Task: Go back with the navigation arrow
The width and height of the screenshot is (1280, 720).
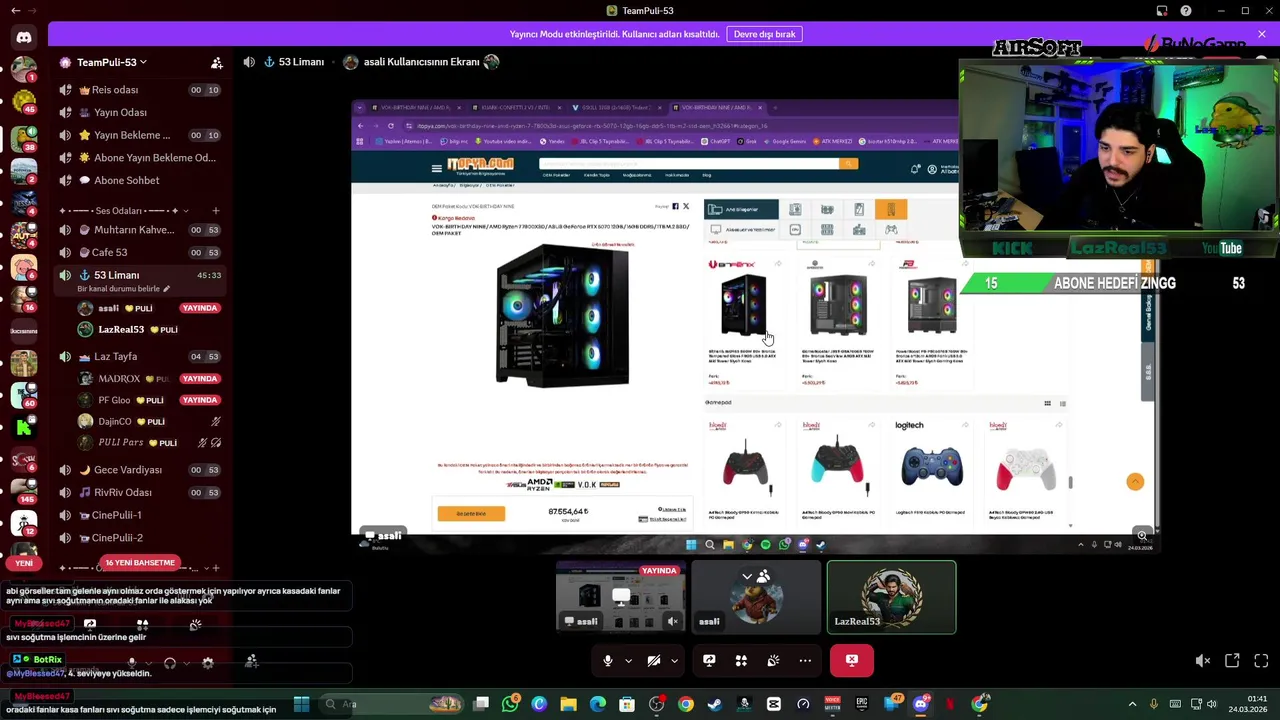Action: (x=15, y=11)
